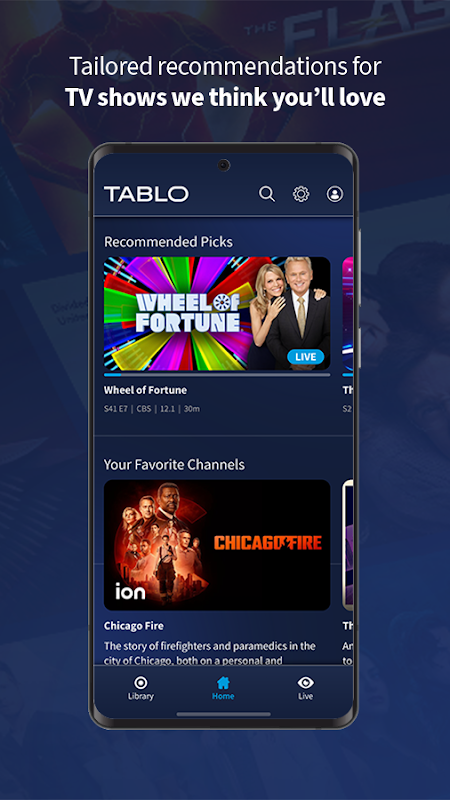The height and width of the screenshot is (800, 450).
Task: Open the partially visible second recommended pick
Action: tap(347, 313)
